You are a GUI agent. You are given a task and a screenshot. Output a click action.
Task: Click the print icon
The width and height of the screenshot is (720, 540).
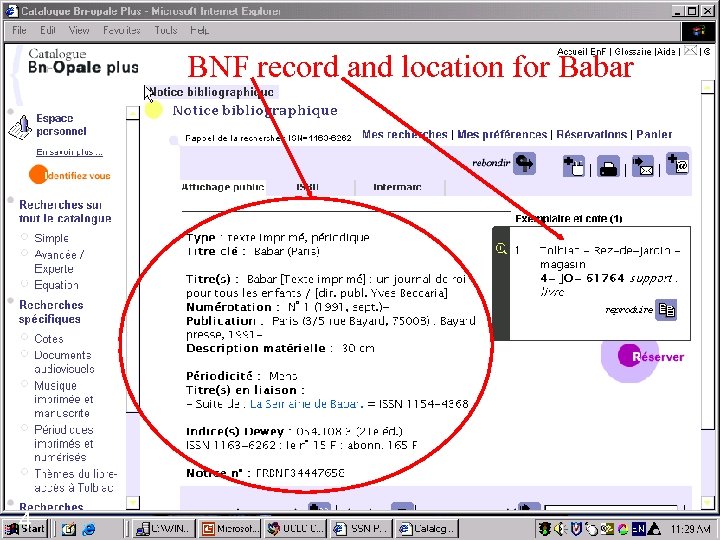pyautogui.click(x=608, y=167)
